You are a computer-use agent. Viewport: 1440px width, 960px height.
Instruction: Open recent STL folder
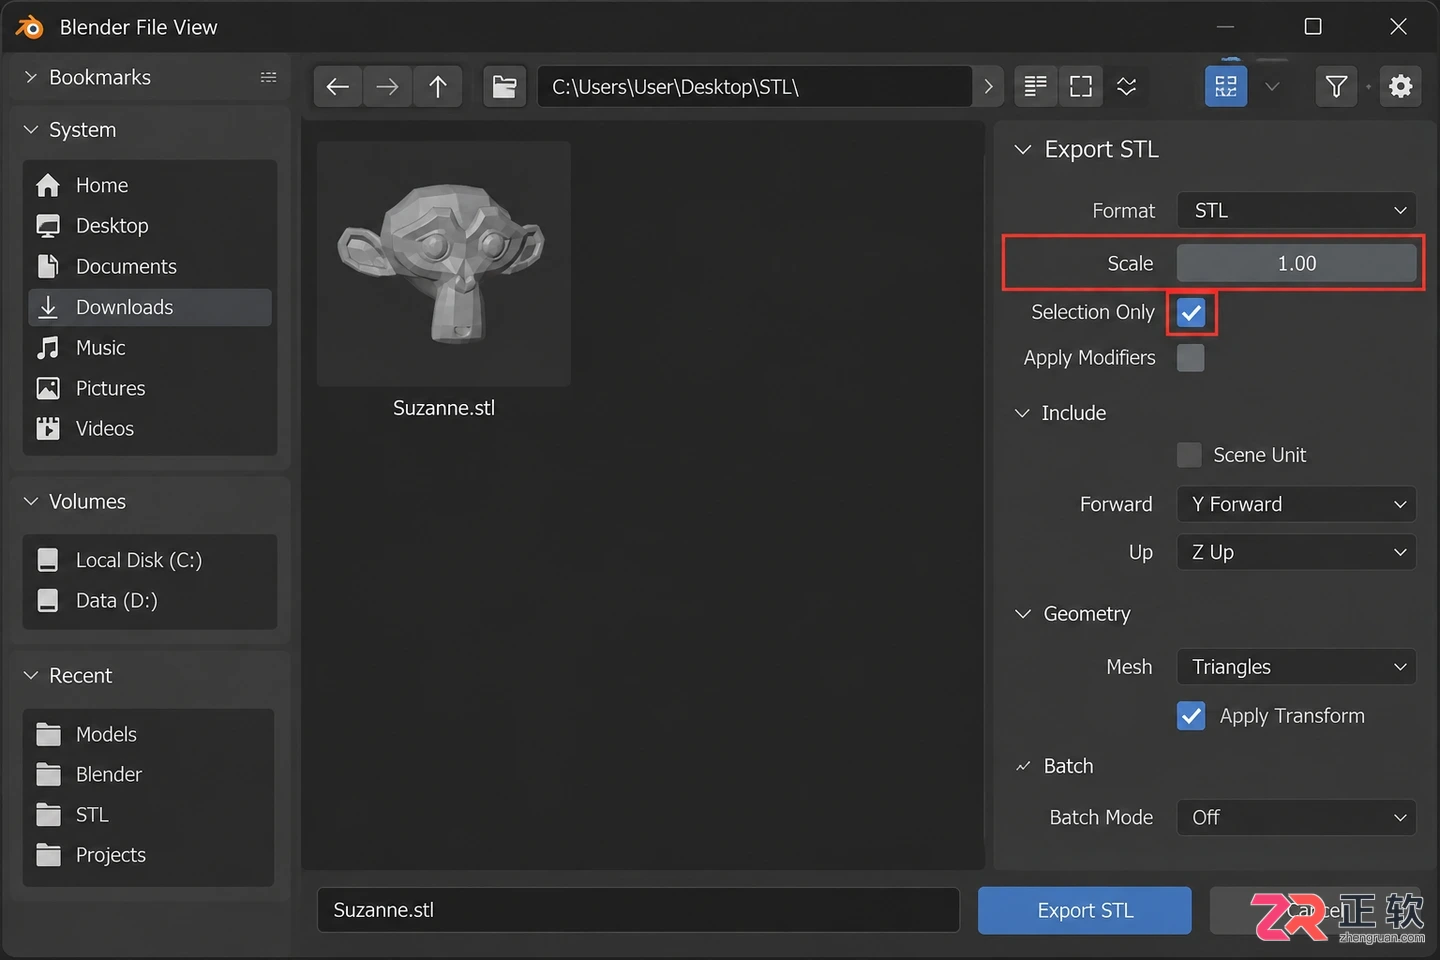click(x=150, y=815)
